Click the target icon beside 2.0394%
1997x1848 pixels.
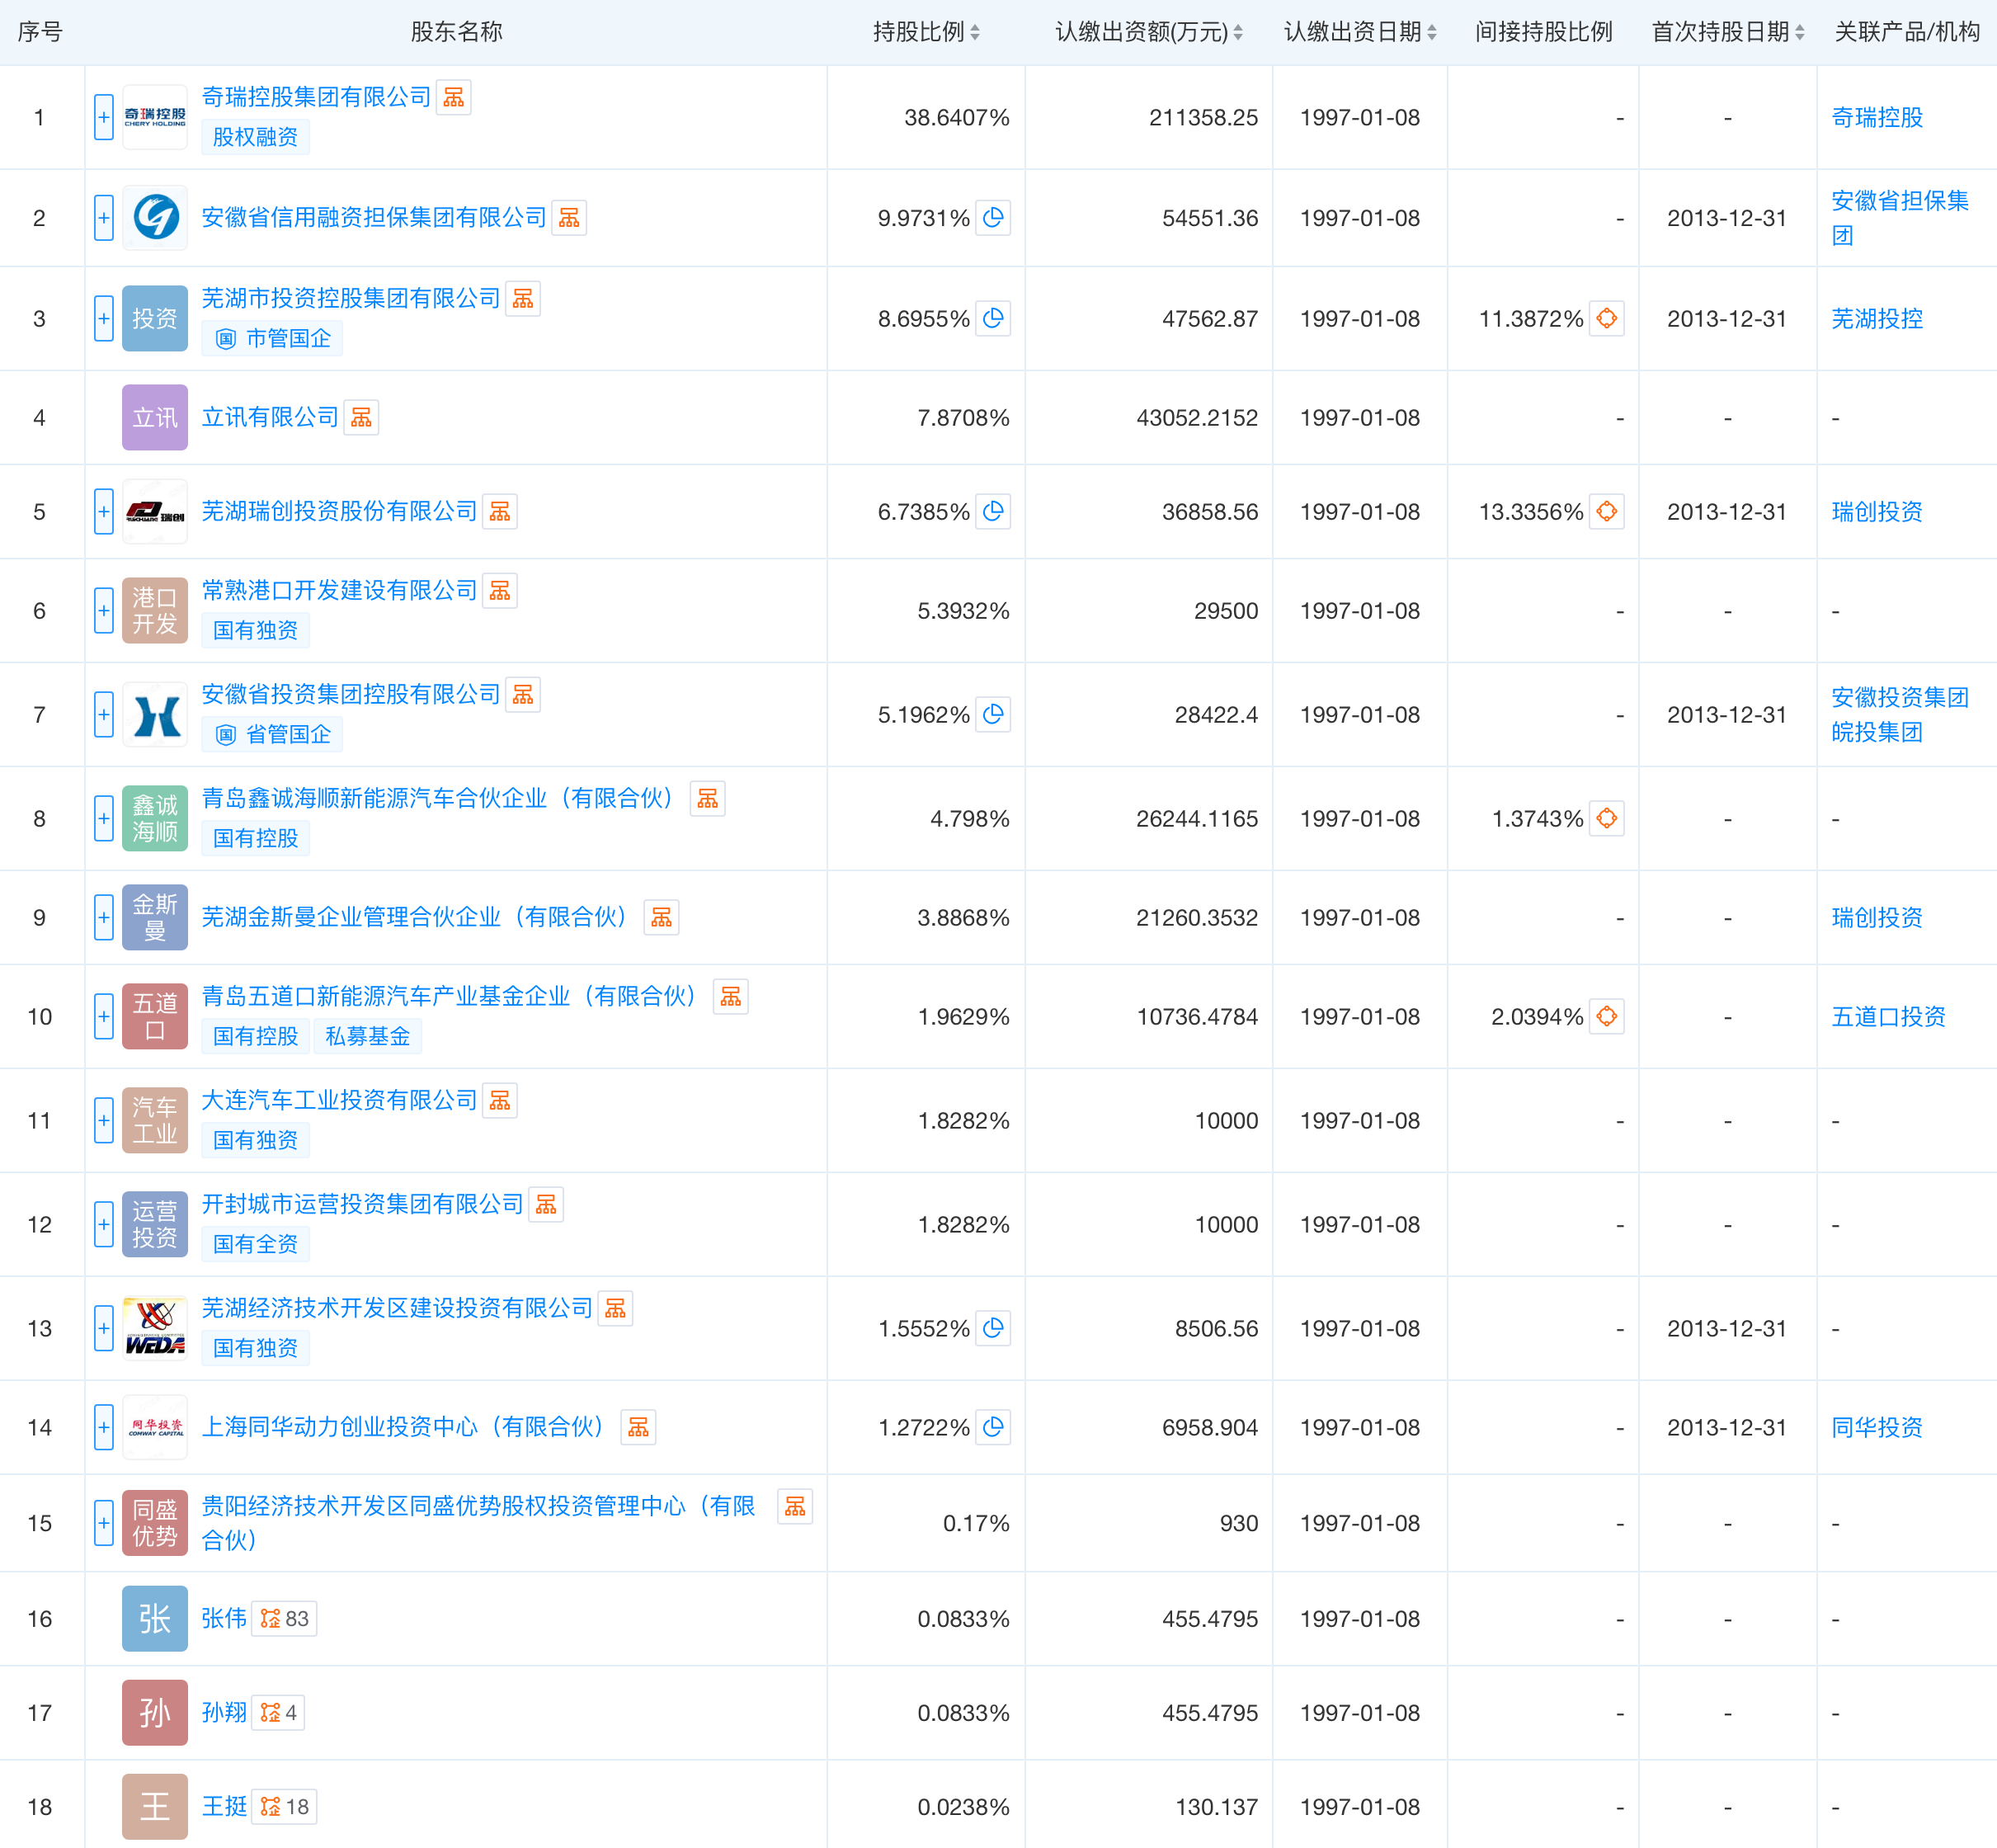click(1606, 1017)
